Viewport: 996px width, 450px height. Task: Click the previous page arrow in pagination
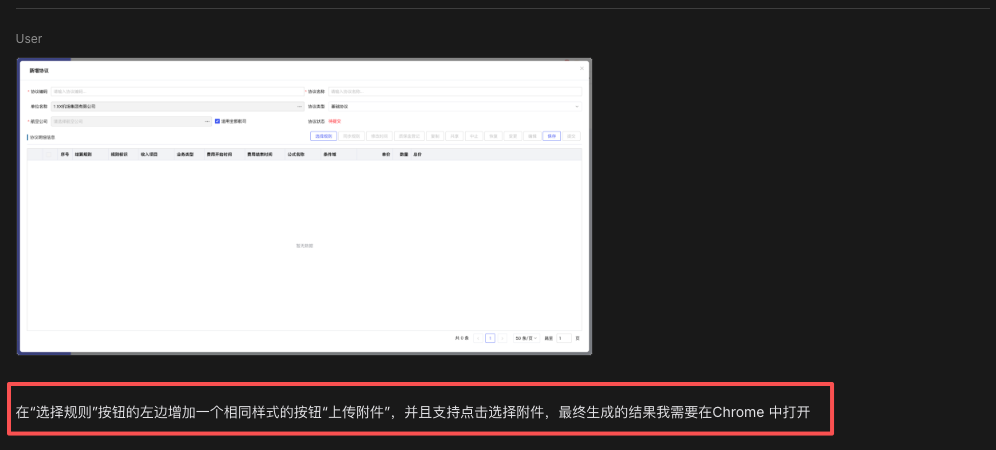pyautogui.click(x=478, y=338)
